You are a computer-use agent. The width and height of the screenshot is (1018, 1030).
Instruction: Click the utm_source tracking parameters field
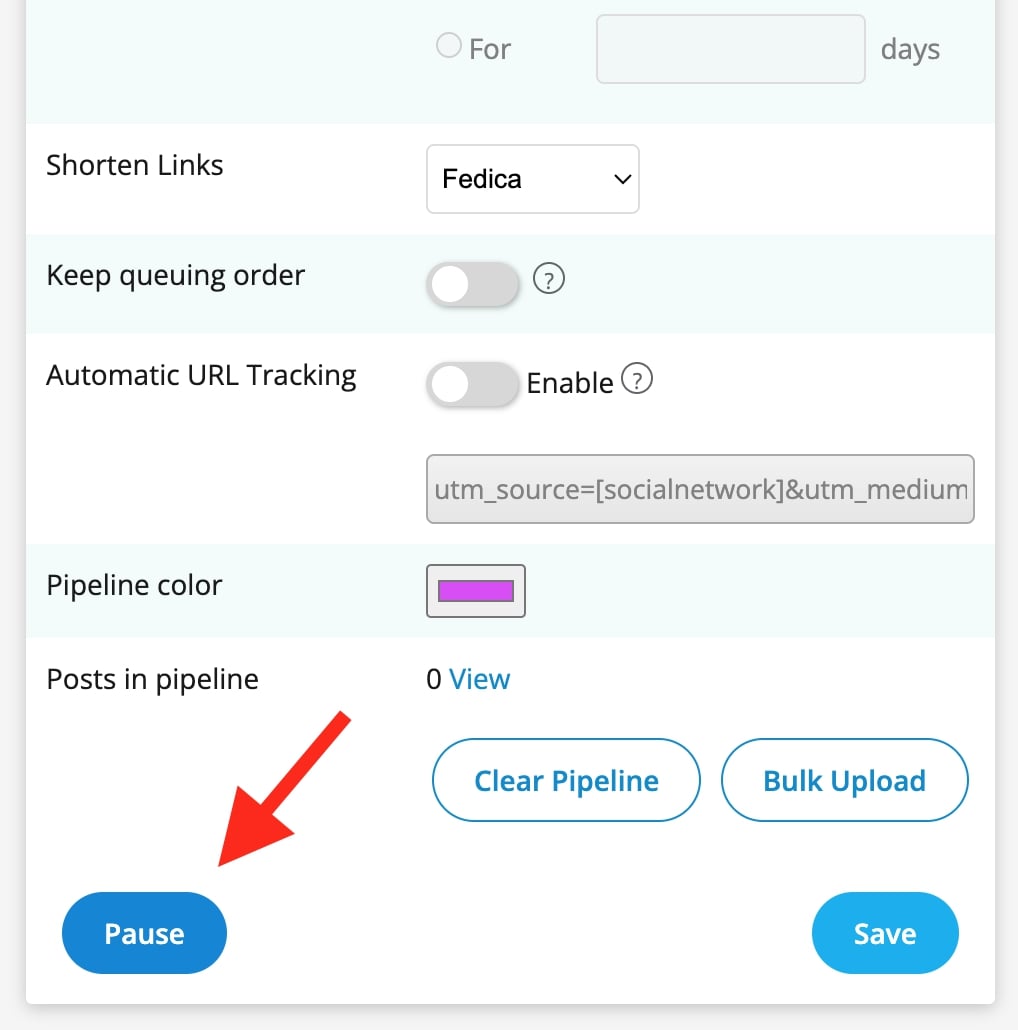click(x=700, y=490)
